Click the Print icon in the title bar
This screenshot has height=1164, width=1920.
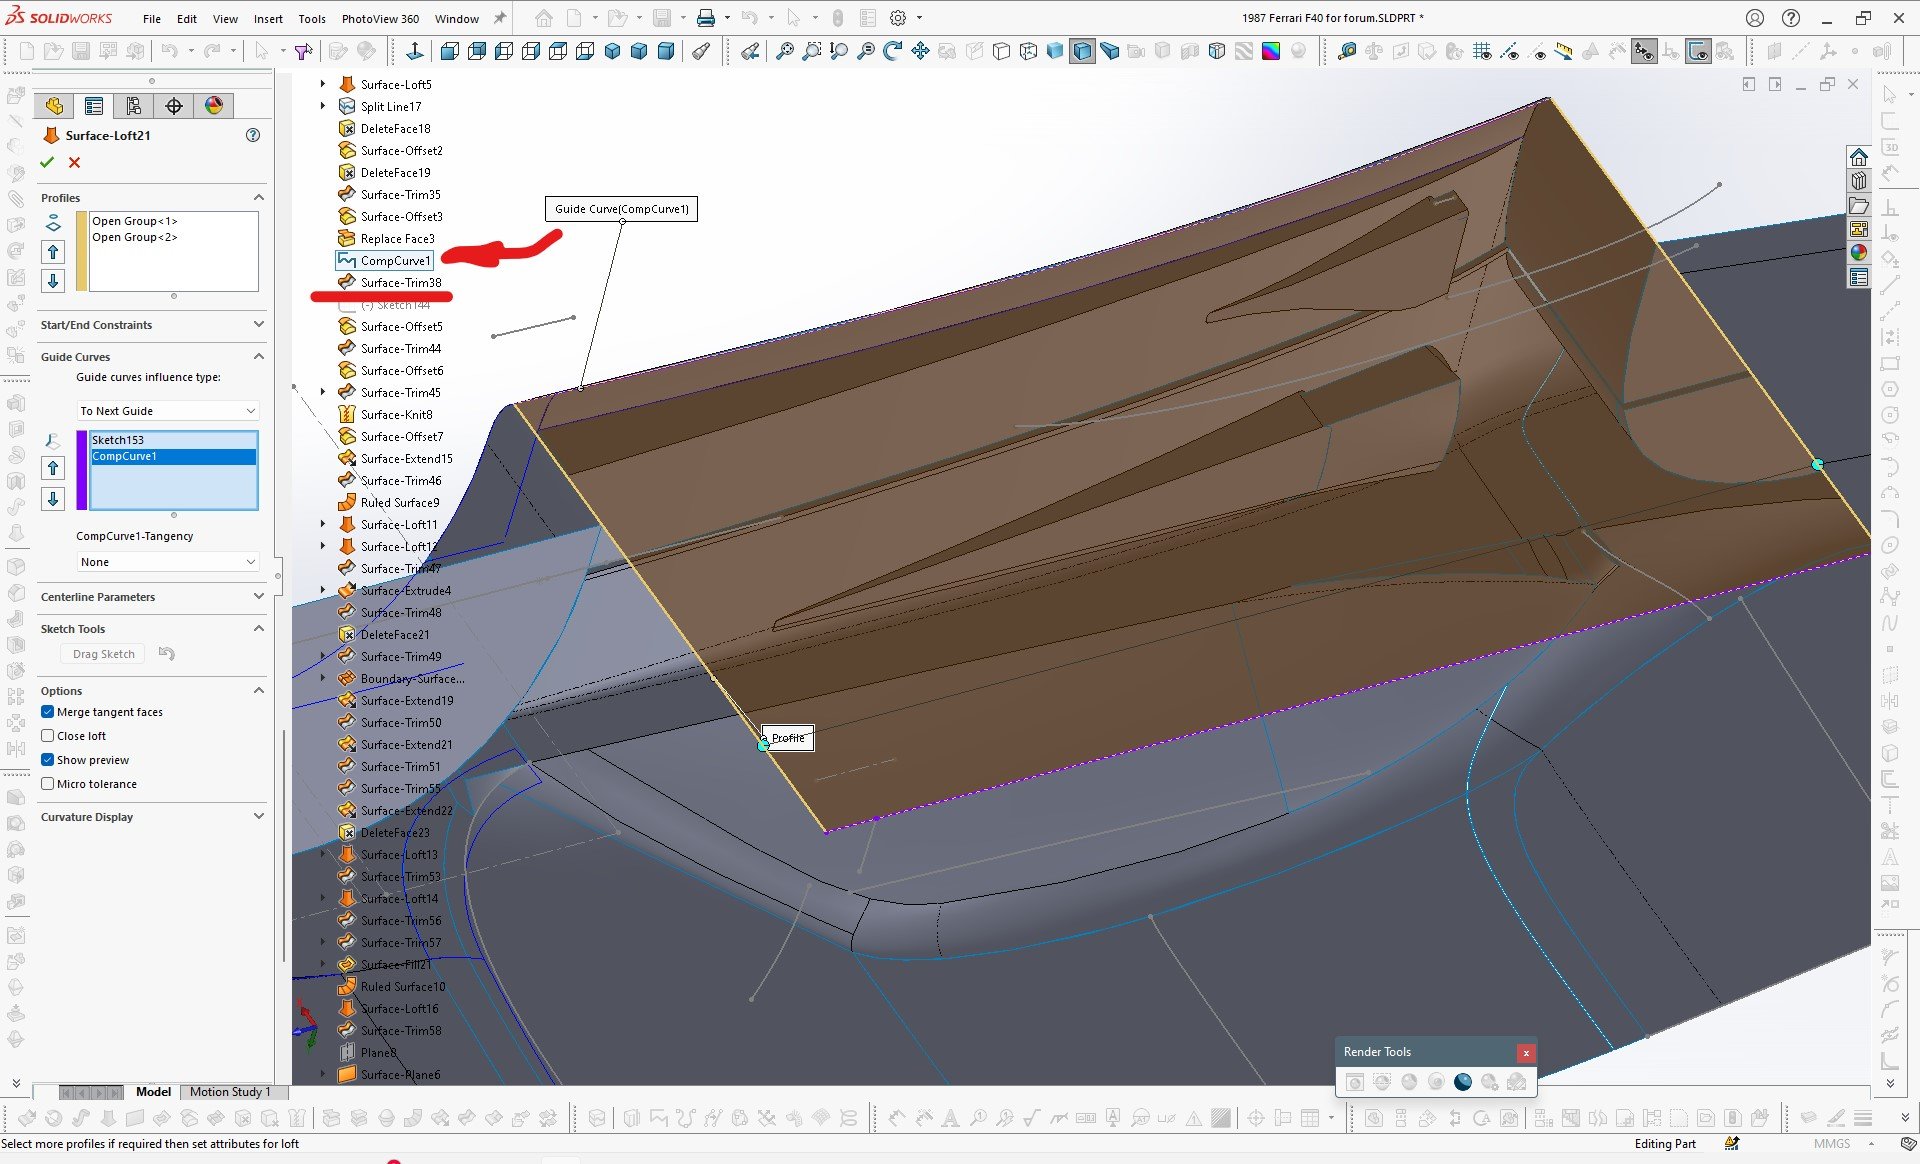[706, 18]
